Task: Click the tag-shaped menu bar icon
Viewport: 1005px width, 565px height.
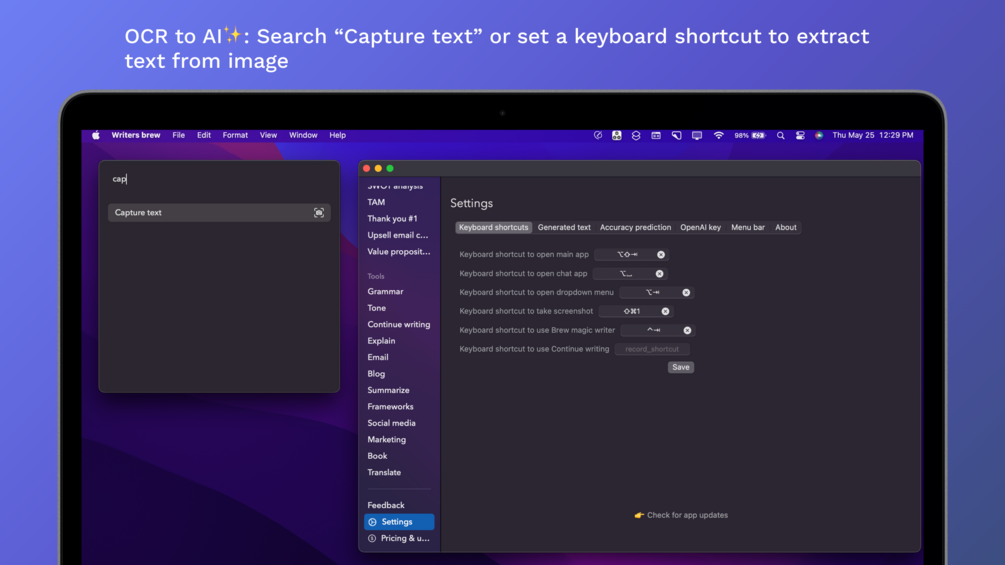Action: pyautogui.click(x=676, y=136)
